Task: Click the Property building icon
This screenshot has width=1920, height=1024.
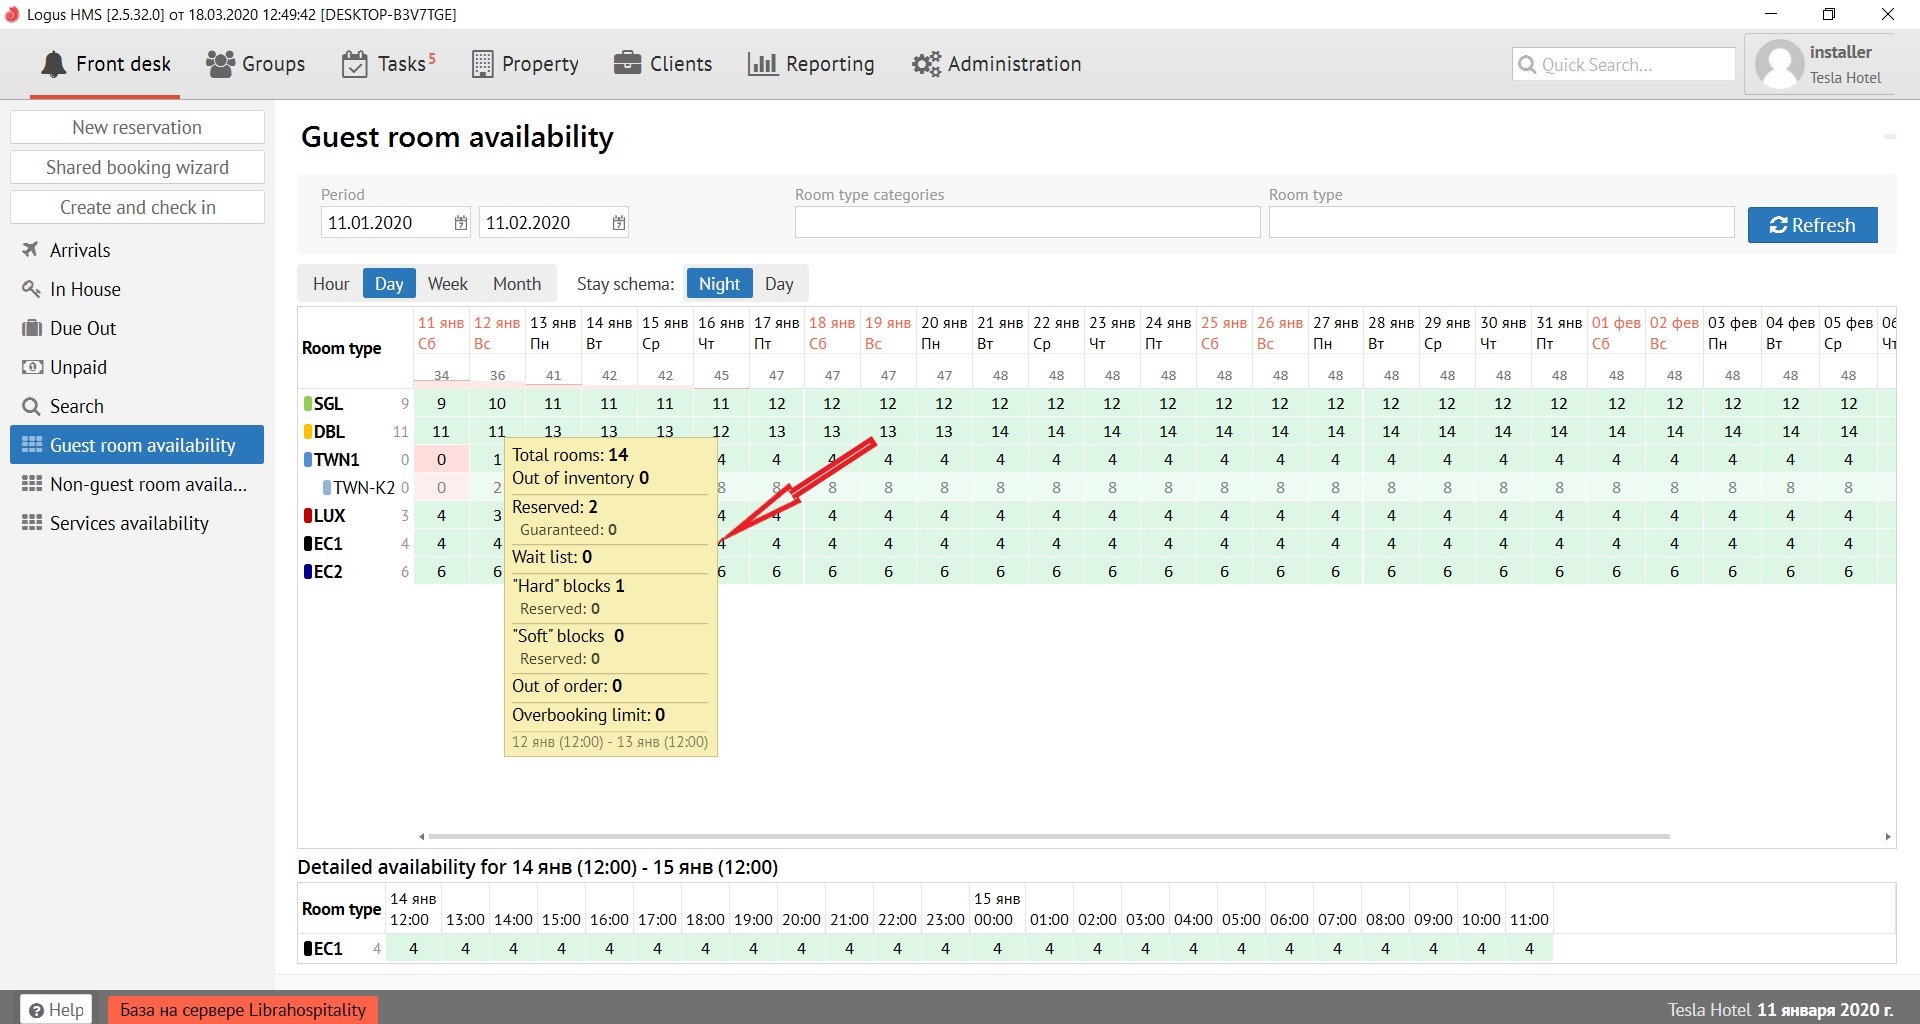Action: (x=482, y=64)
